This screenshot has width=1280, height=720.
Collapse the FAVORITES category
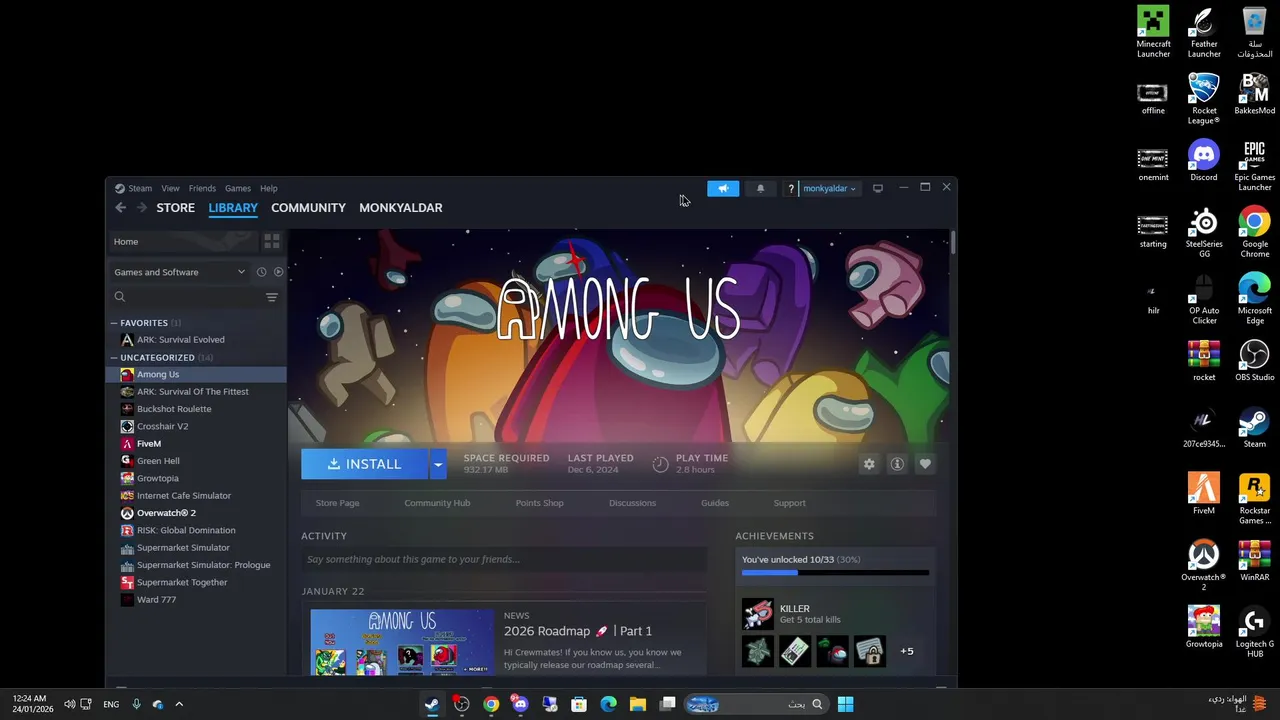pos(114,323)
